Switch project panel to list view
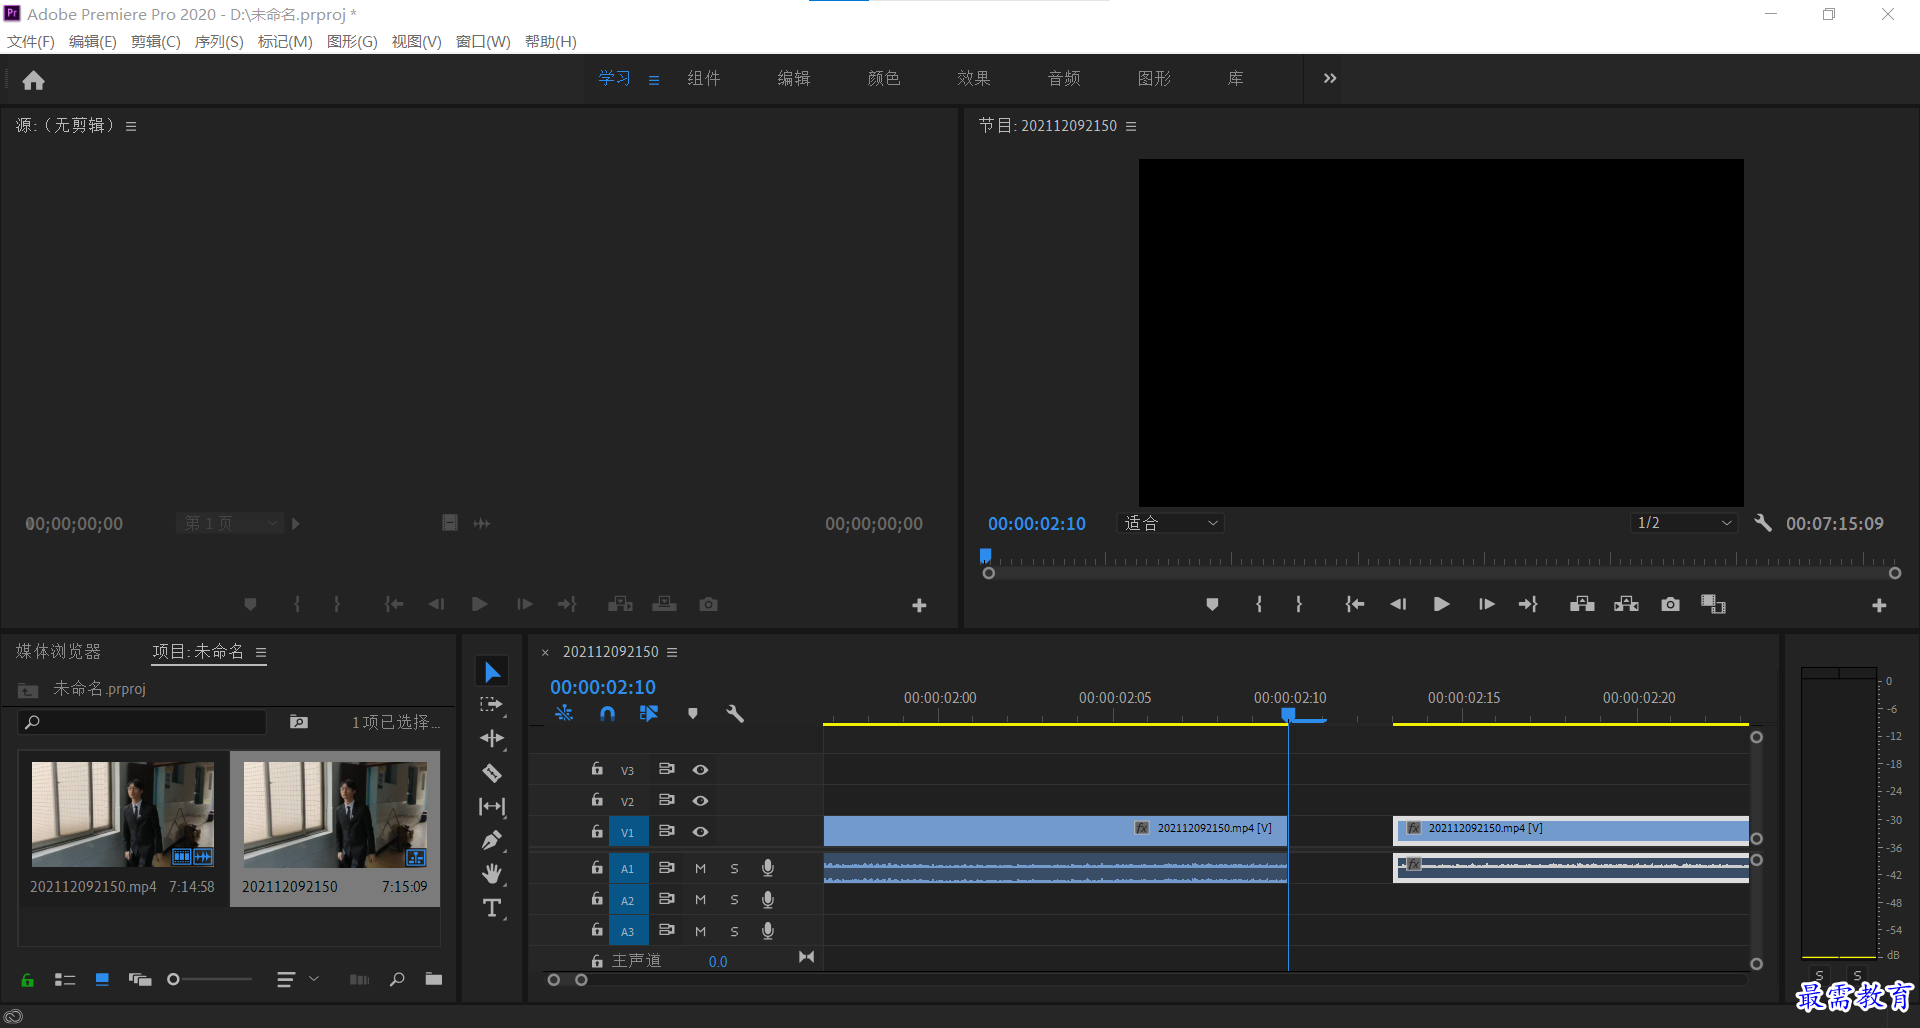This screenshot has width=1920, height=1028. [65, 980]
